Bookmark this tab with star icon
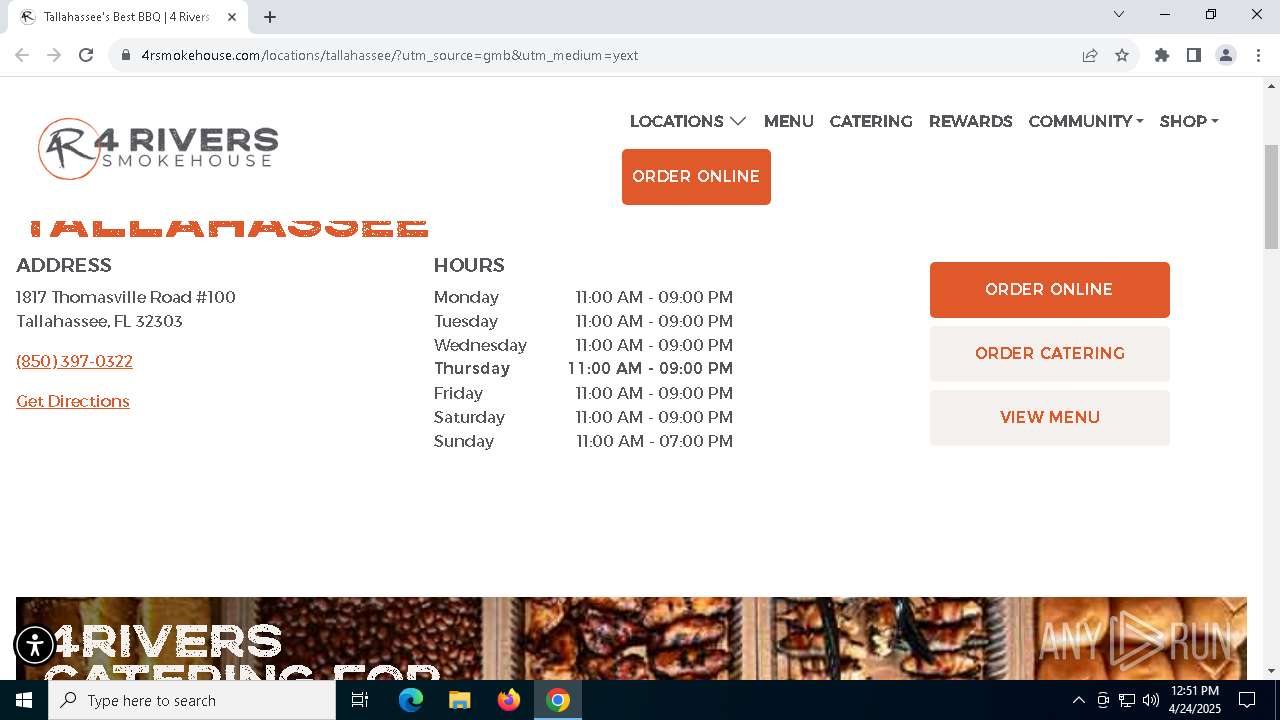The height and width of the screenshot is (720, 1280). [1122, 55]
